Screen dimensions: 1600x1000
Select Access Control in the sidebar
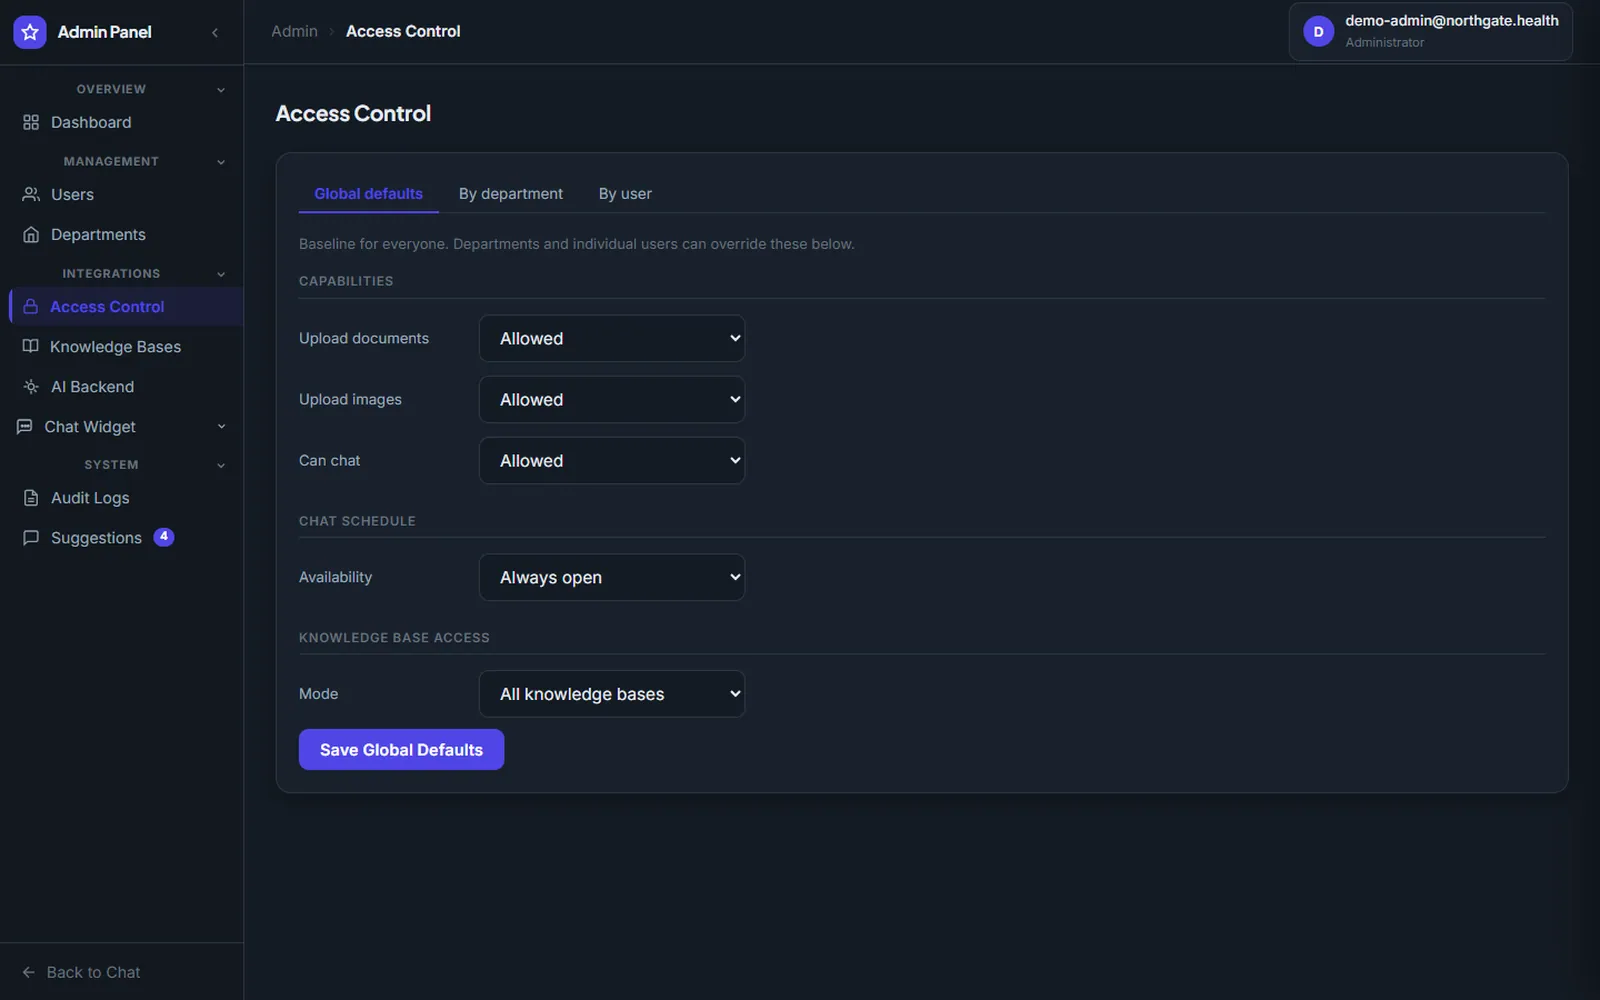tap(125, 306)
